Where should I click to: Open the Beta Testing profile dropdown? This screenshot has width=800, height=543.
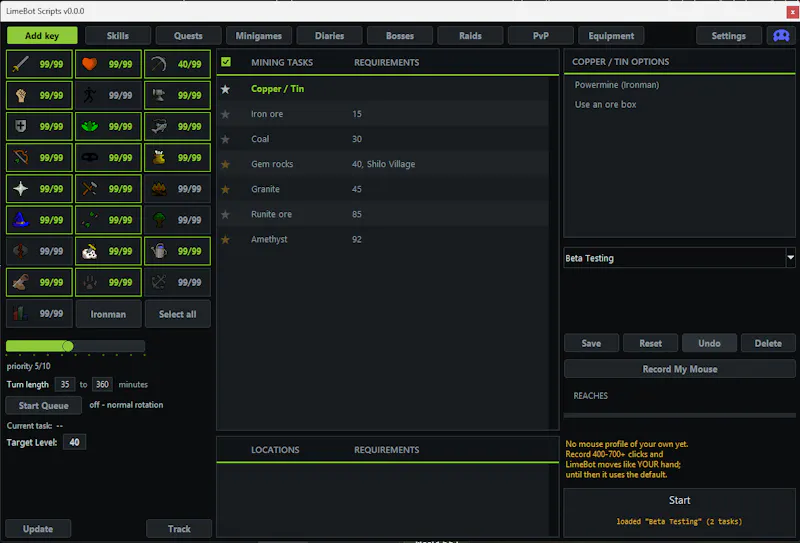(790, 258)
